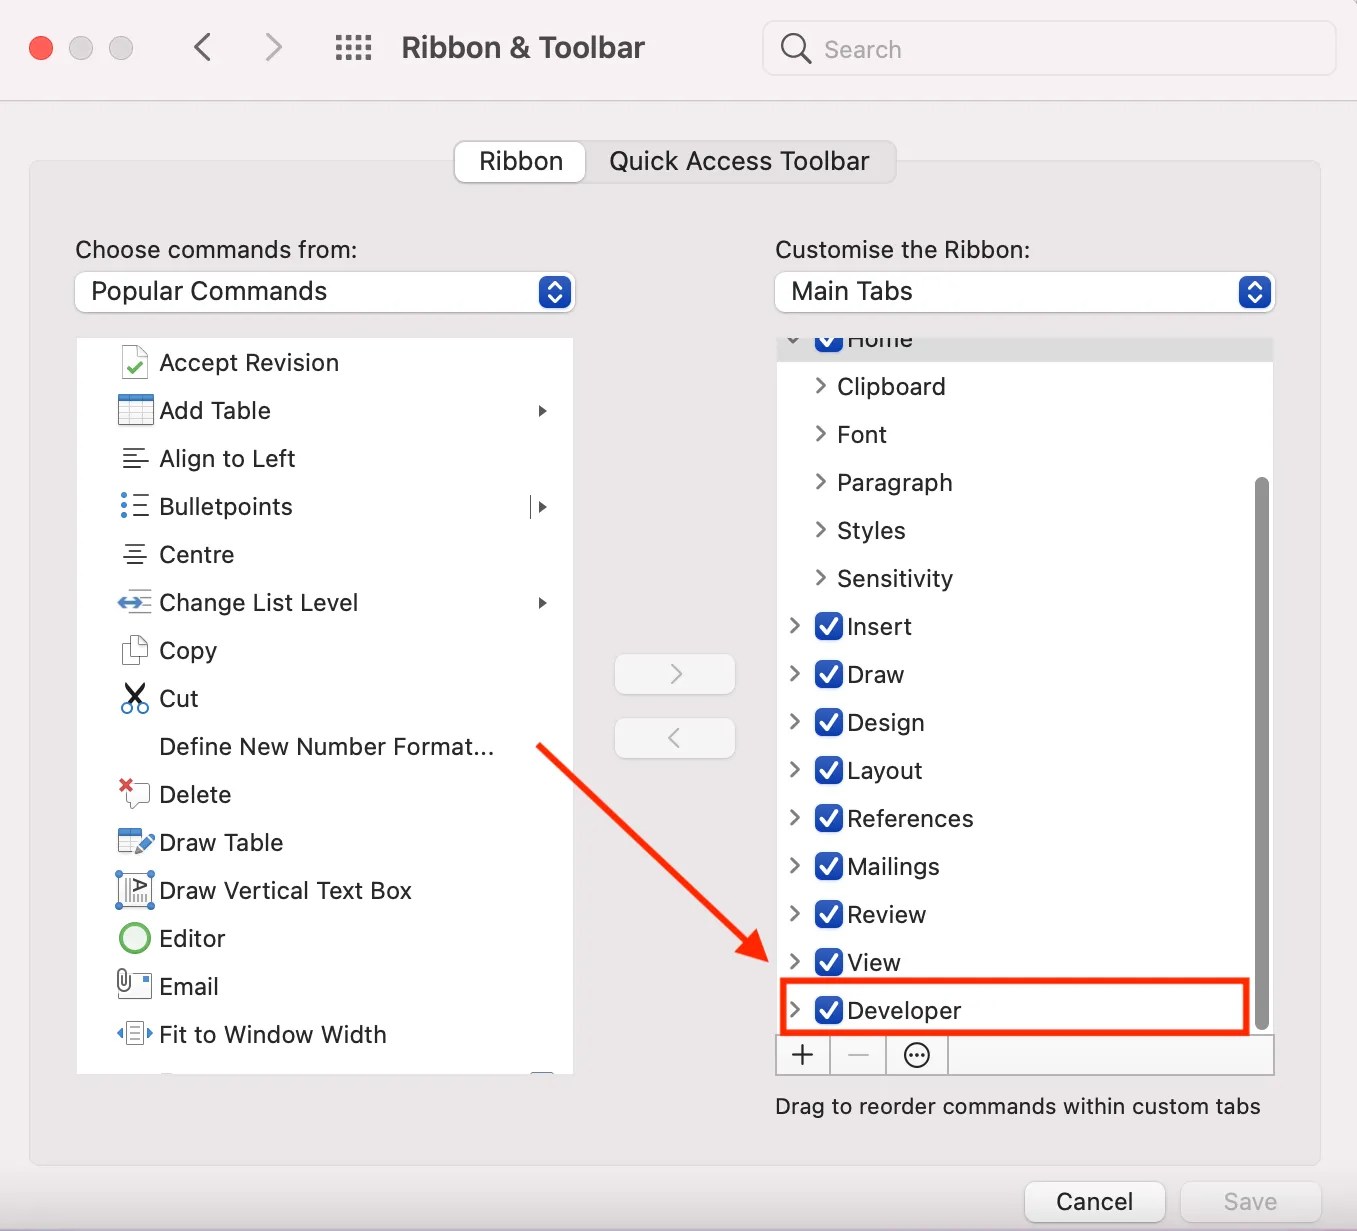Select the Copy command icon
The height and width of the screenshot is (1231, 1357).
pos(134,650)
